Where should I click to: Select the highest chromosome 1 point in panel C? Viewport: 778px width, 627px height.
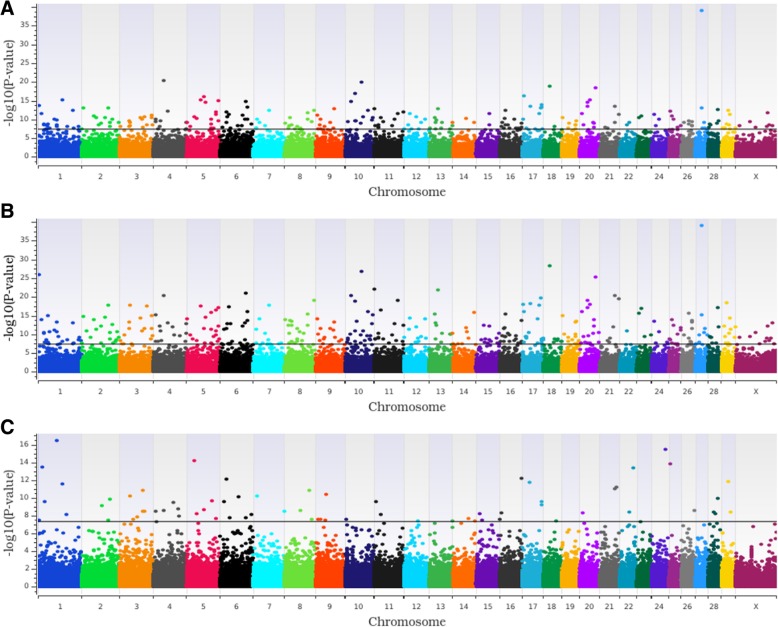pyautogui.click(x=57, y=440)
